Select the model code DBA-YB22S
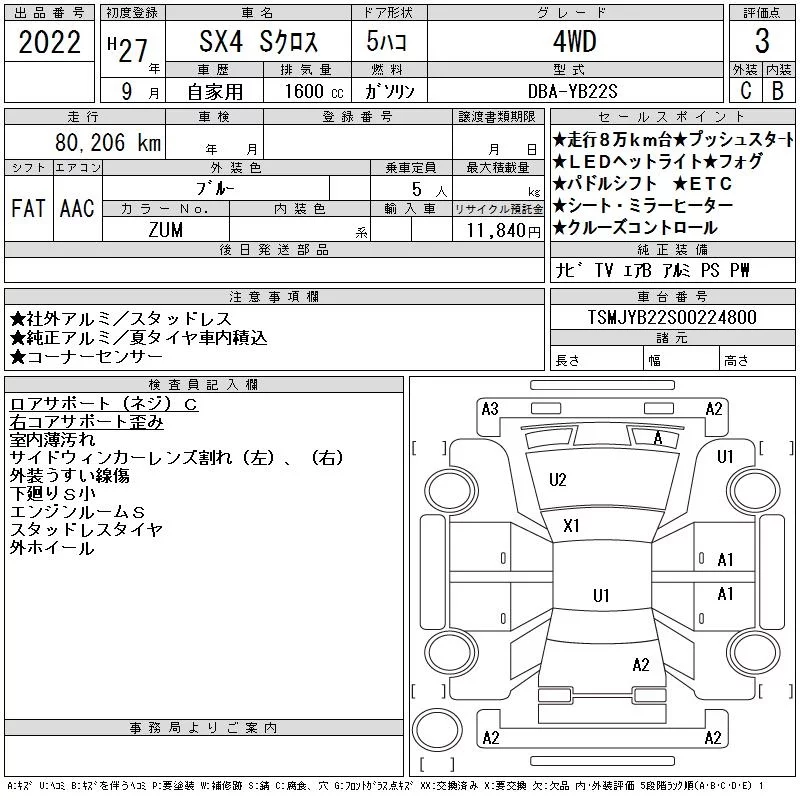Viewport: 800px width, 800px height. point(572,91)
